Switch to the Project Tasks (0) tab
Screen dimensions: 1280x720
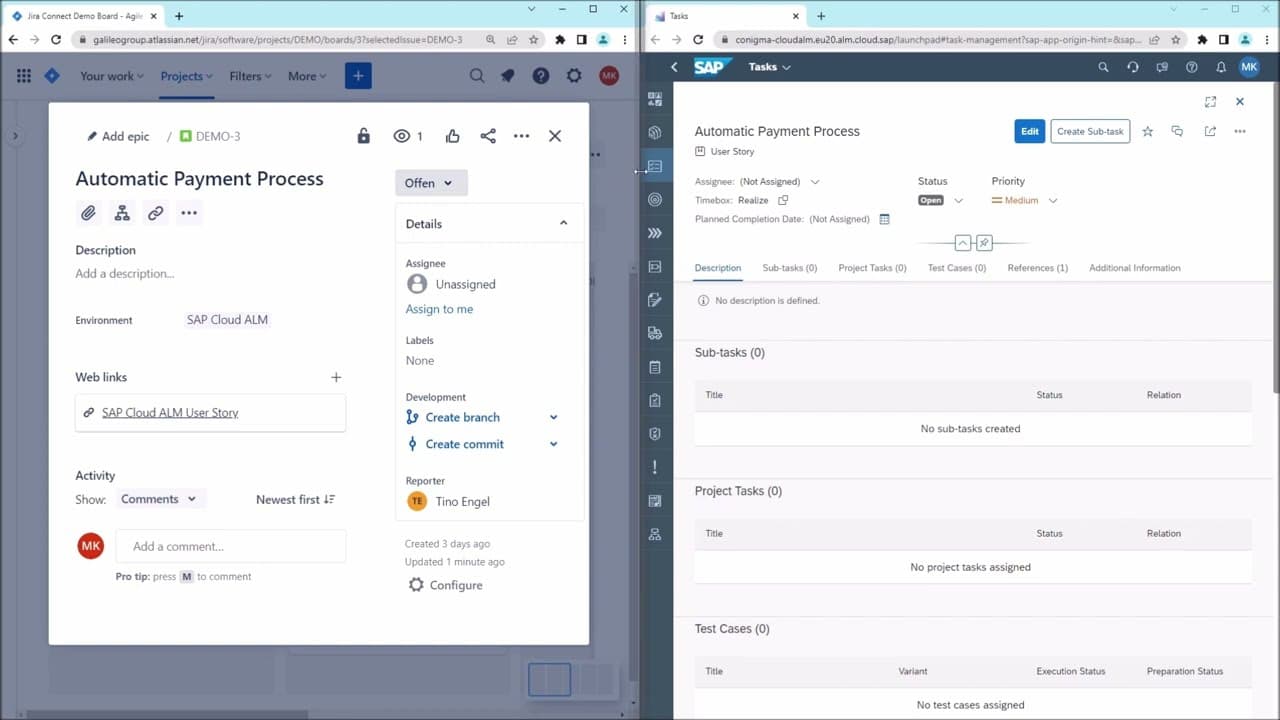coord(872,268)
